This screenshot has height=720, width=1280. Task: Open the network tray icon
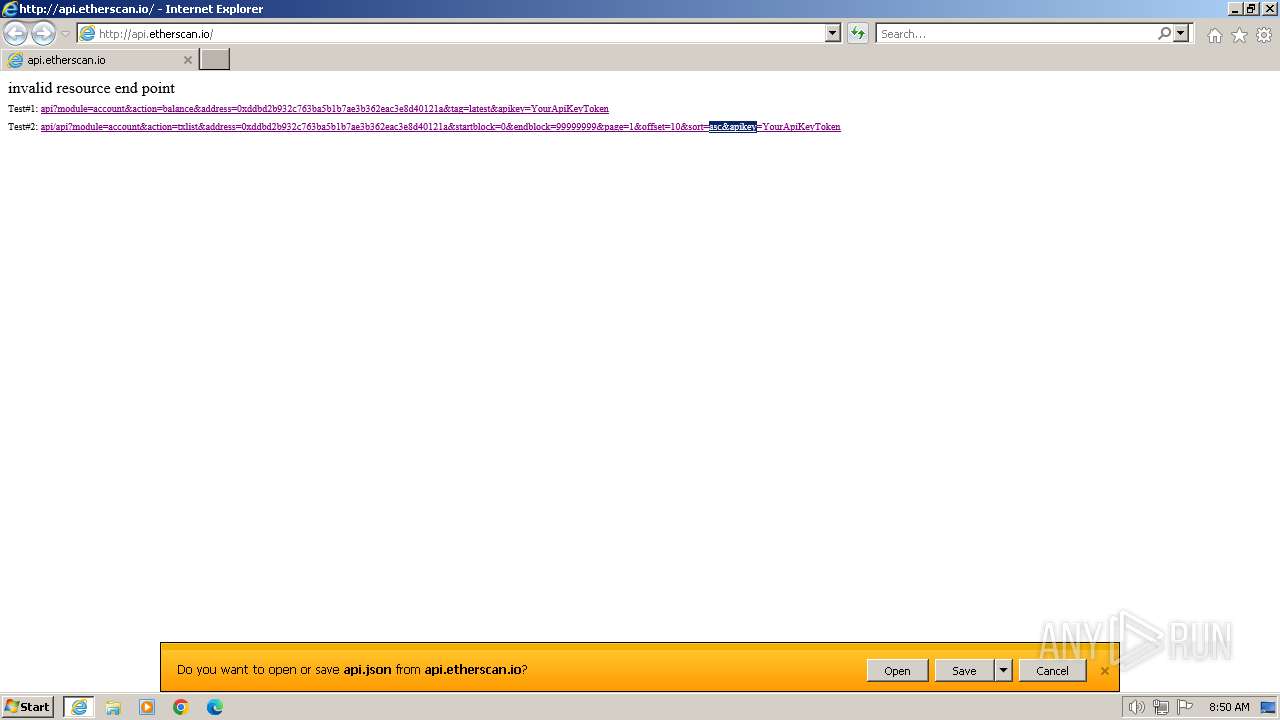pyautogui.click(x=1161, y=707)
